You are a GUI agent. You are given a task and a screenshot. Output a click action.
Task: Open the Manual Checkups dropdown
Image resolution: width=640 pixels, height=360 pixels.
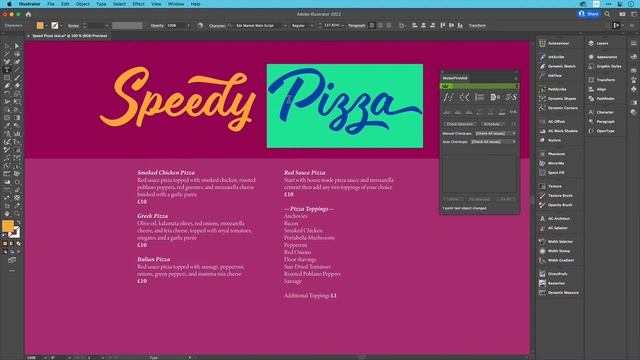pyautogui.click(x=495, y=133)
